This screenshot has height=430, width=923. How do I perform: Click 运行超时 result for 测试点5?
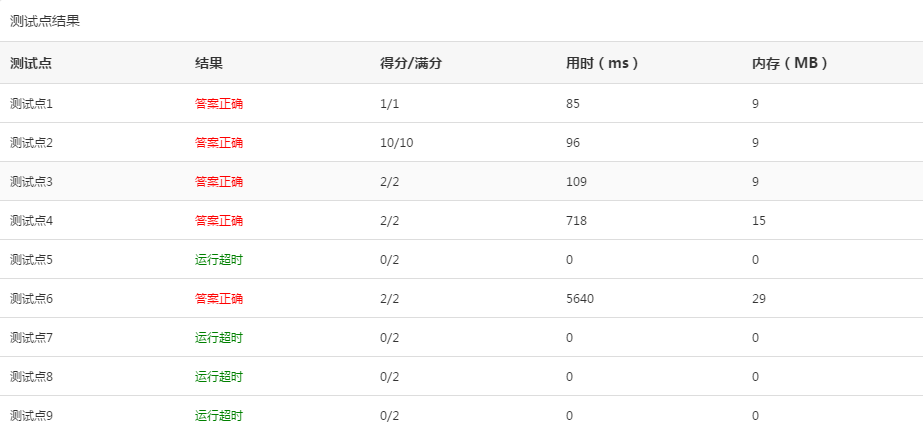(x=219, y=259)
